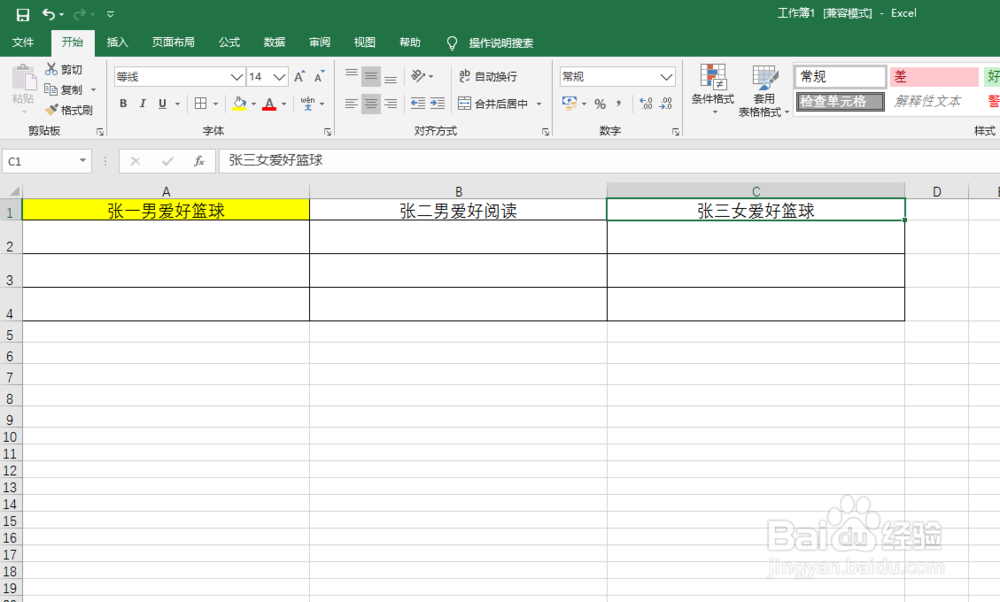Open the phonetic guide wén button
The height and width of the screenshot is (602, 1000).
308,103
